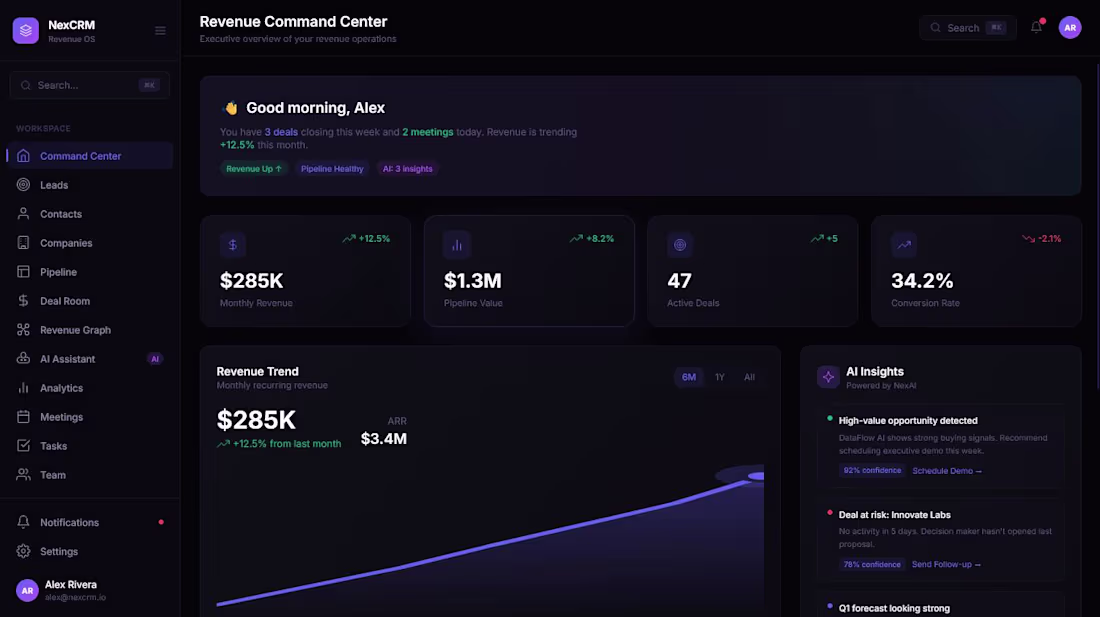Click the Settings gear icon in the sidebar
The width and height of the screenshot is (1100, 617).
23,552
